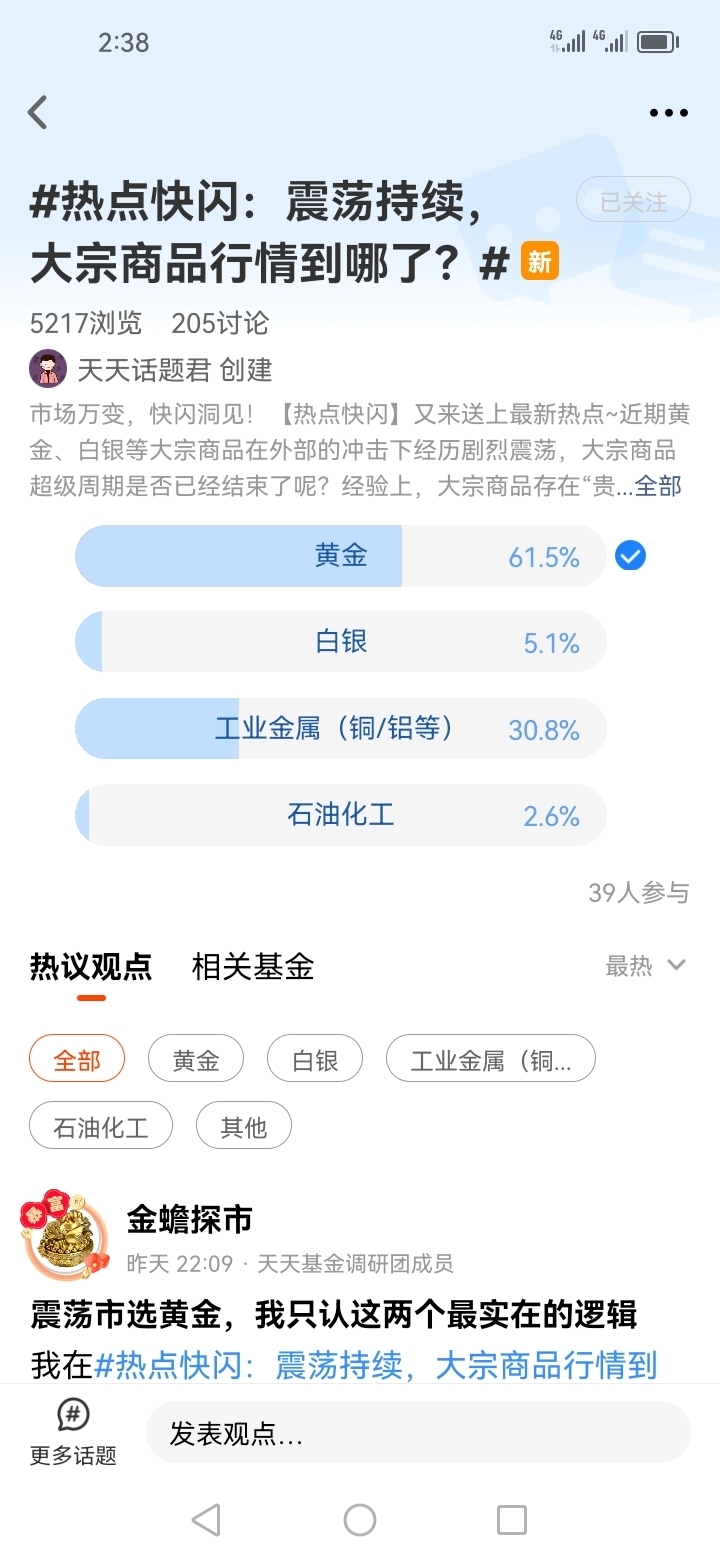Switch to the 相关基金 tab
The height and width of the screenshot is (1560, 720).
[253, 967]
